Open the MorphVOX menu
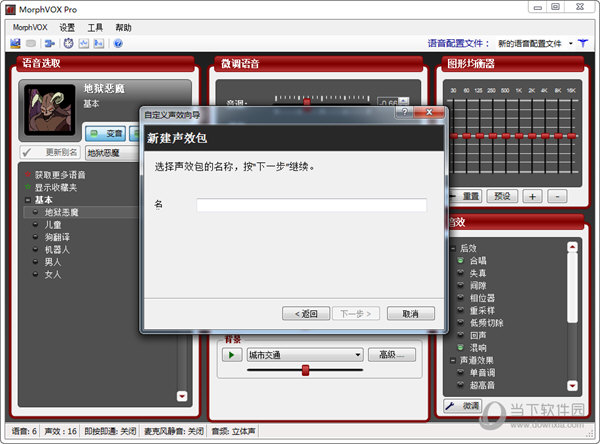Viewport: 600px width, 444px height. pos(30,28)
